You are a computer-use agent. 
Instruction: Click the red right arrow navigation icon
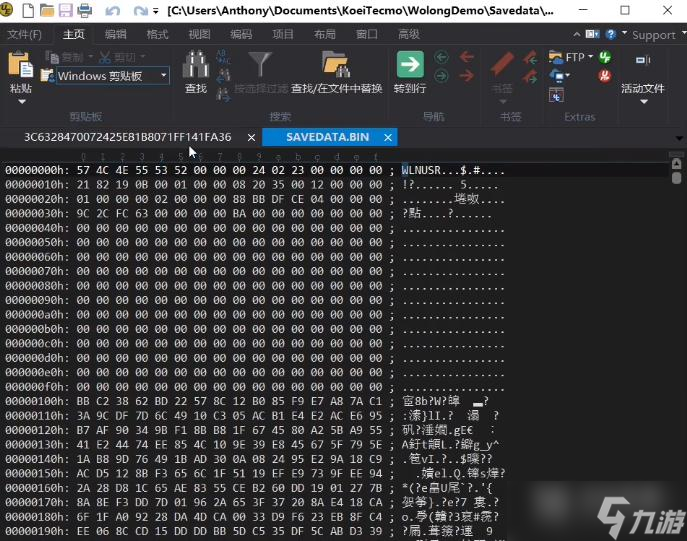[x=467, y=76]
